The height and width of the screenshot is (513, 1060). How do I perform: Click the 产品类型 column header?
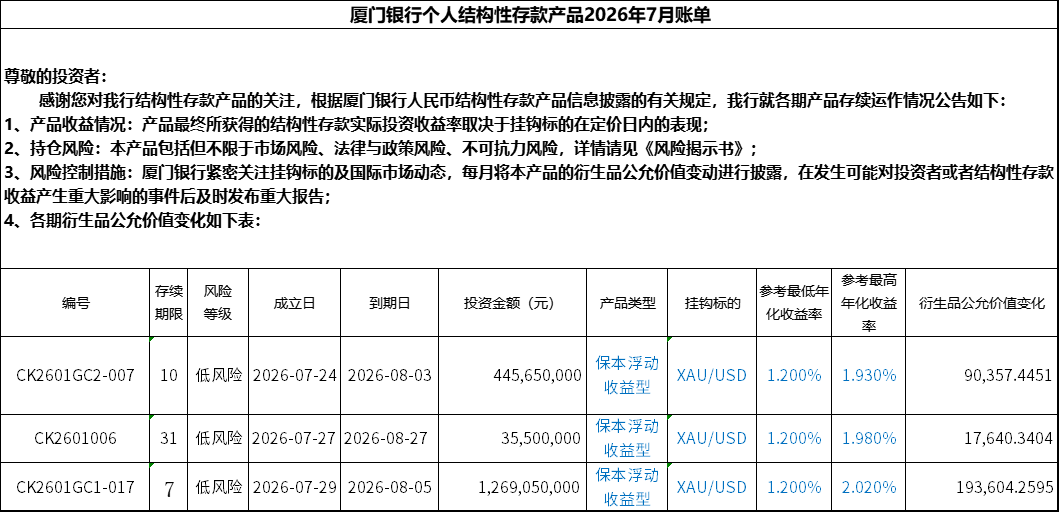pos(627,303)
